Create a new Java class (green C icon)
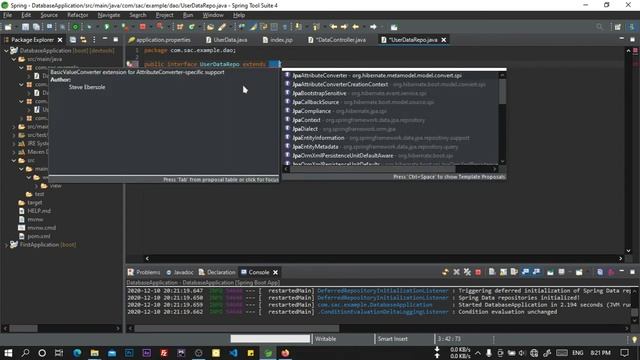Screen dimensions: 640x360 pos(191,27)
